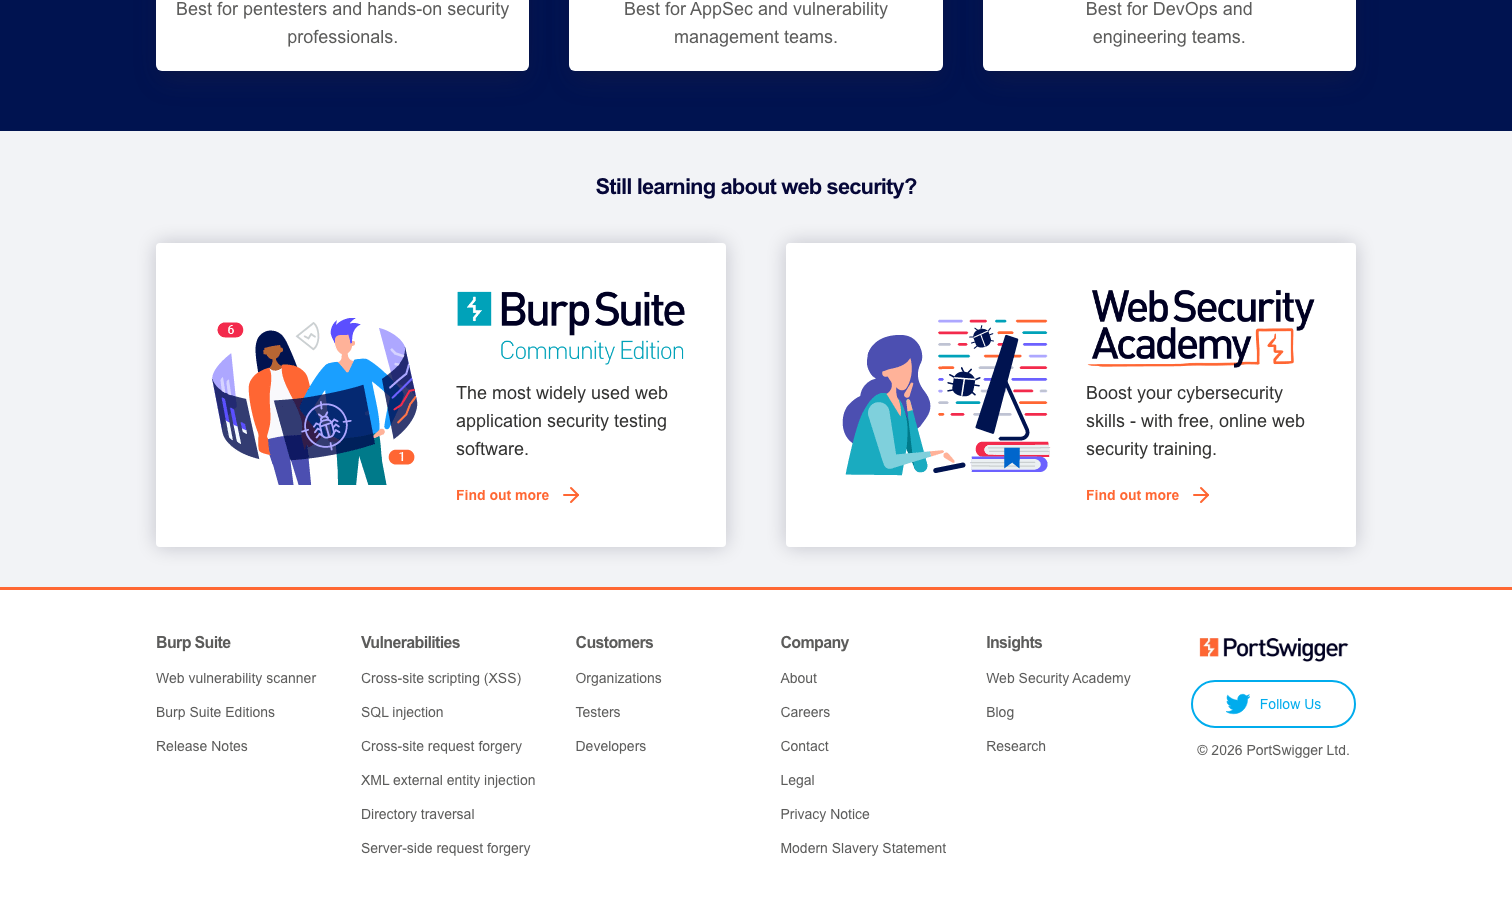
Task: Click the Burp Suite Community Edition logo
Action: [x=571, y=327]
